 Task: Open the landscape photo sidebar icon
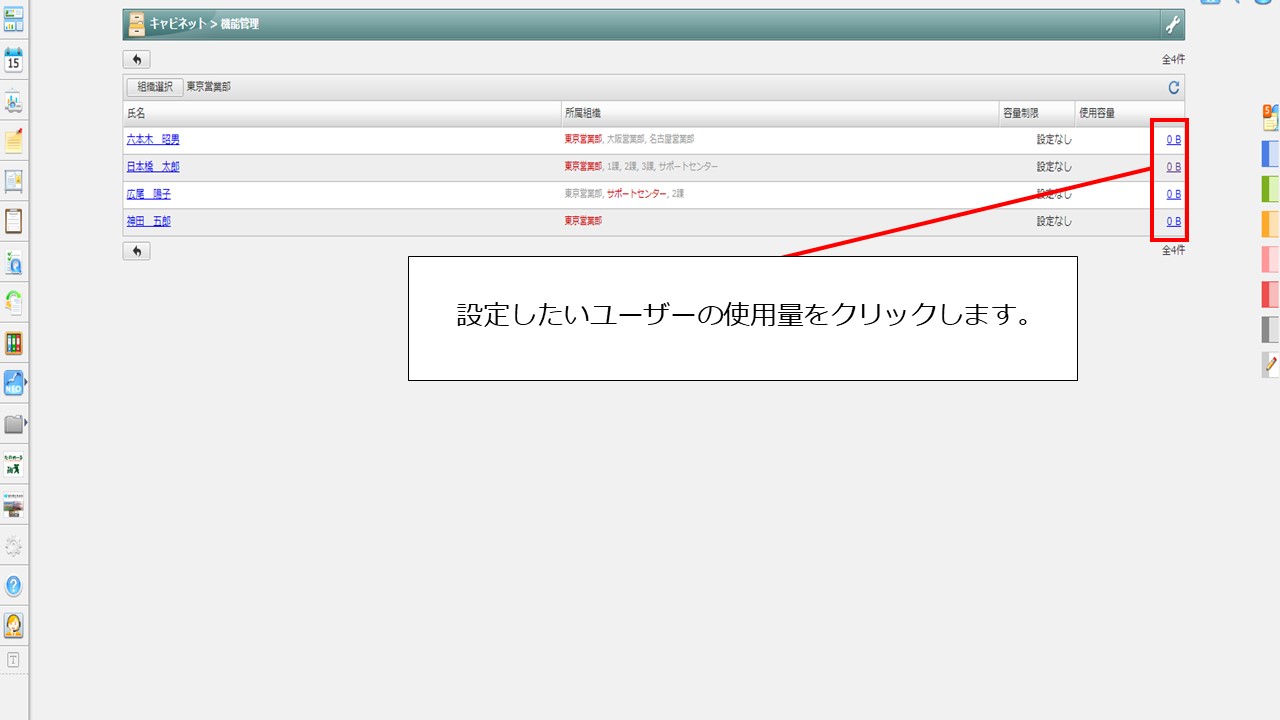[x=14, y=505]
